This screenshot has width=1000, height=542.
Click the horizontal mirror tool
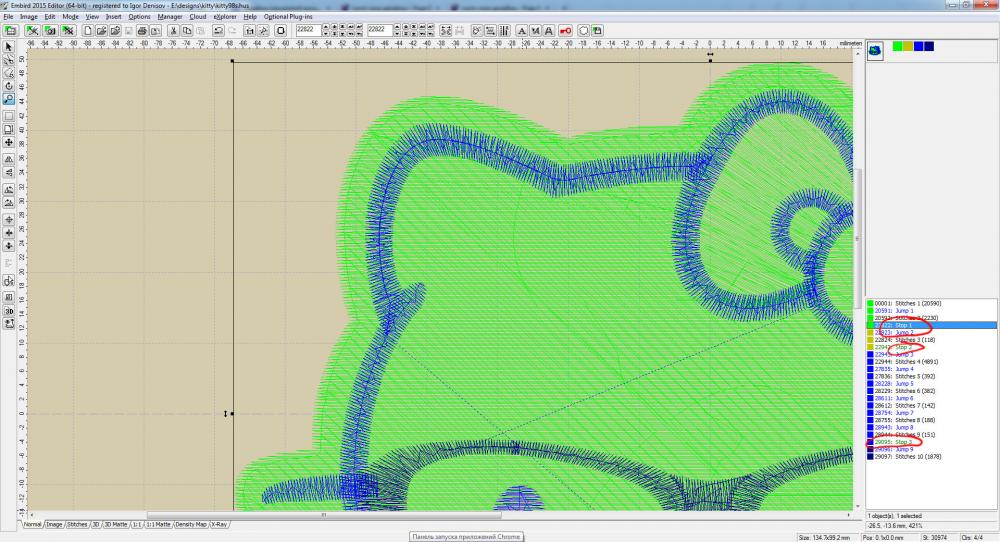(x=8, y=159)
